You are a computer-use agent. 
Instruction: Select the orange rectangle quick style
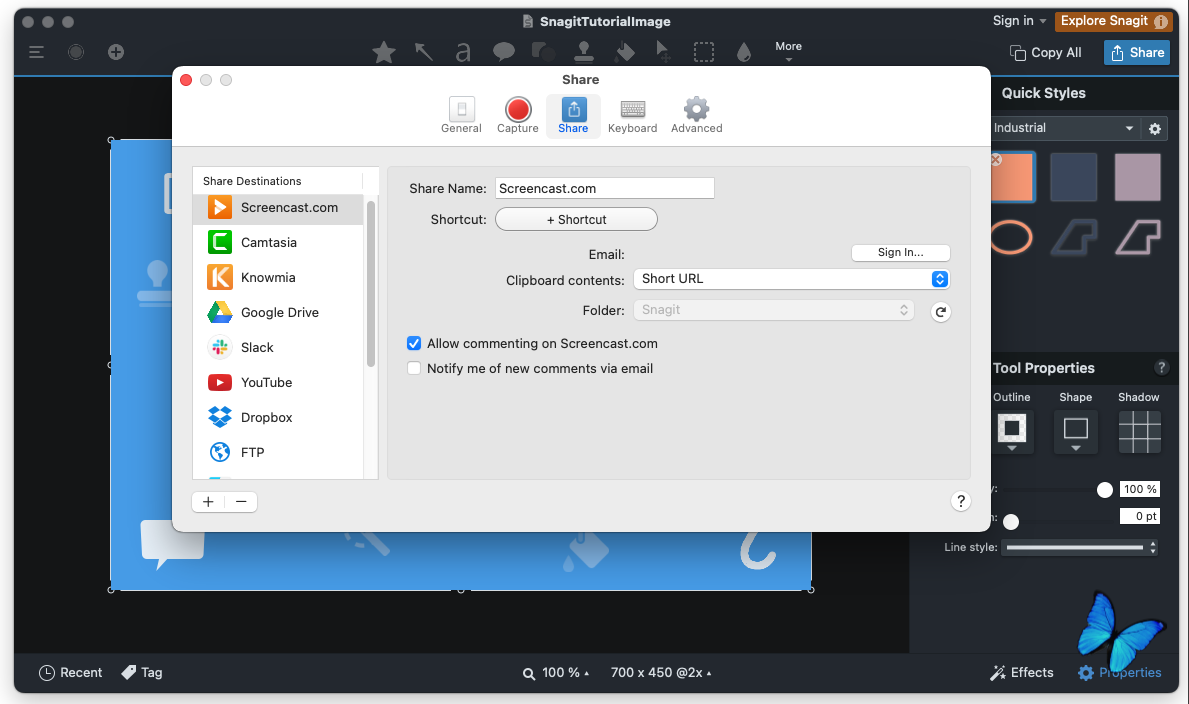1012,177
